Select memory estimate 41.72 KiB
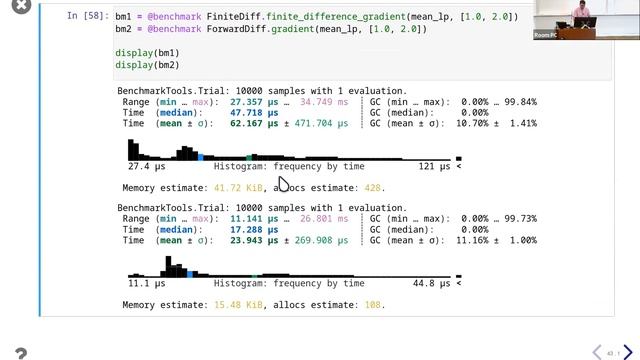 238,188
